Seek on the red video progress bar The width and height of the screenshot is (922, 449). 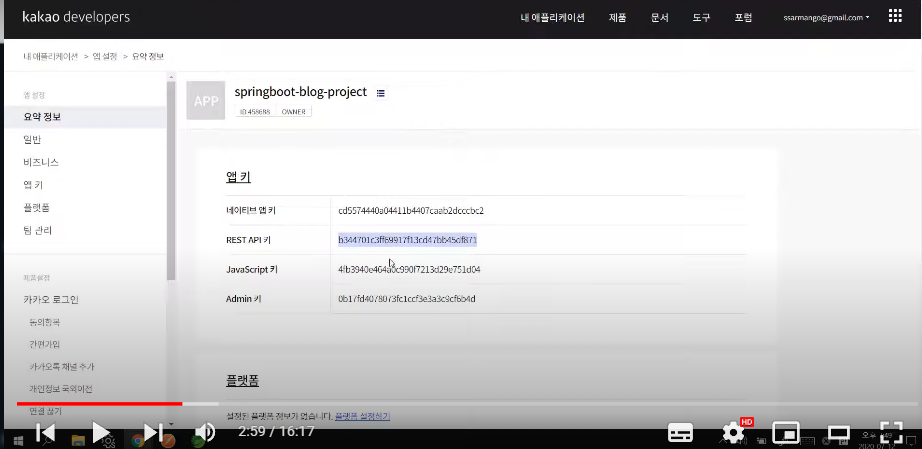pos(99,404)
